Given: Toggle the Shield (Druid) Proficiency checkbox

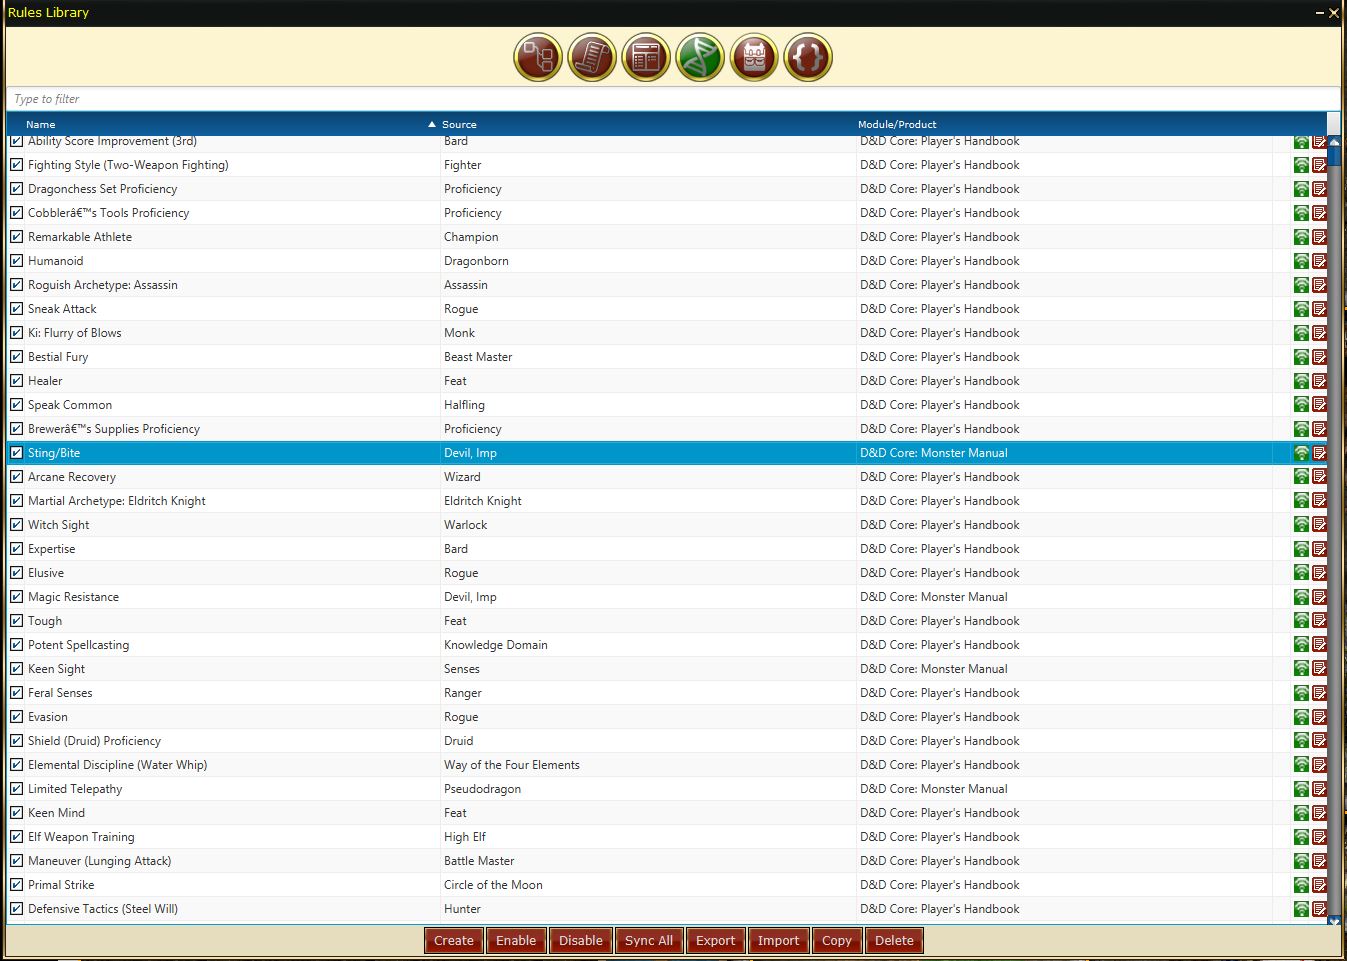Looking at the screenshot, I should point(16,740).
